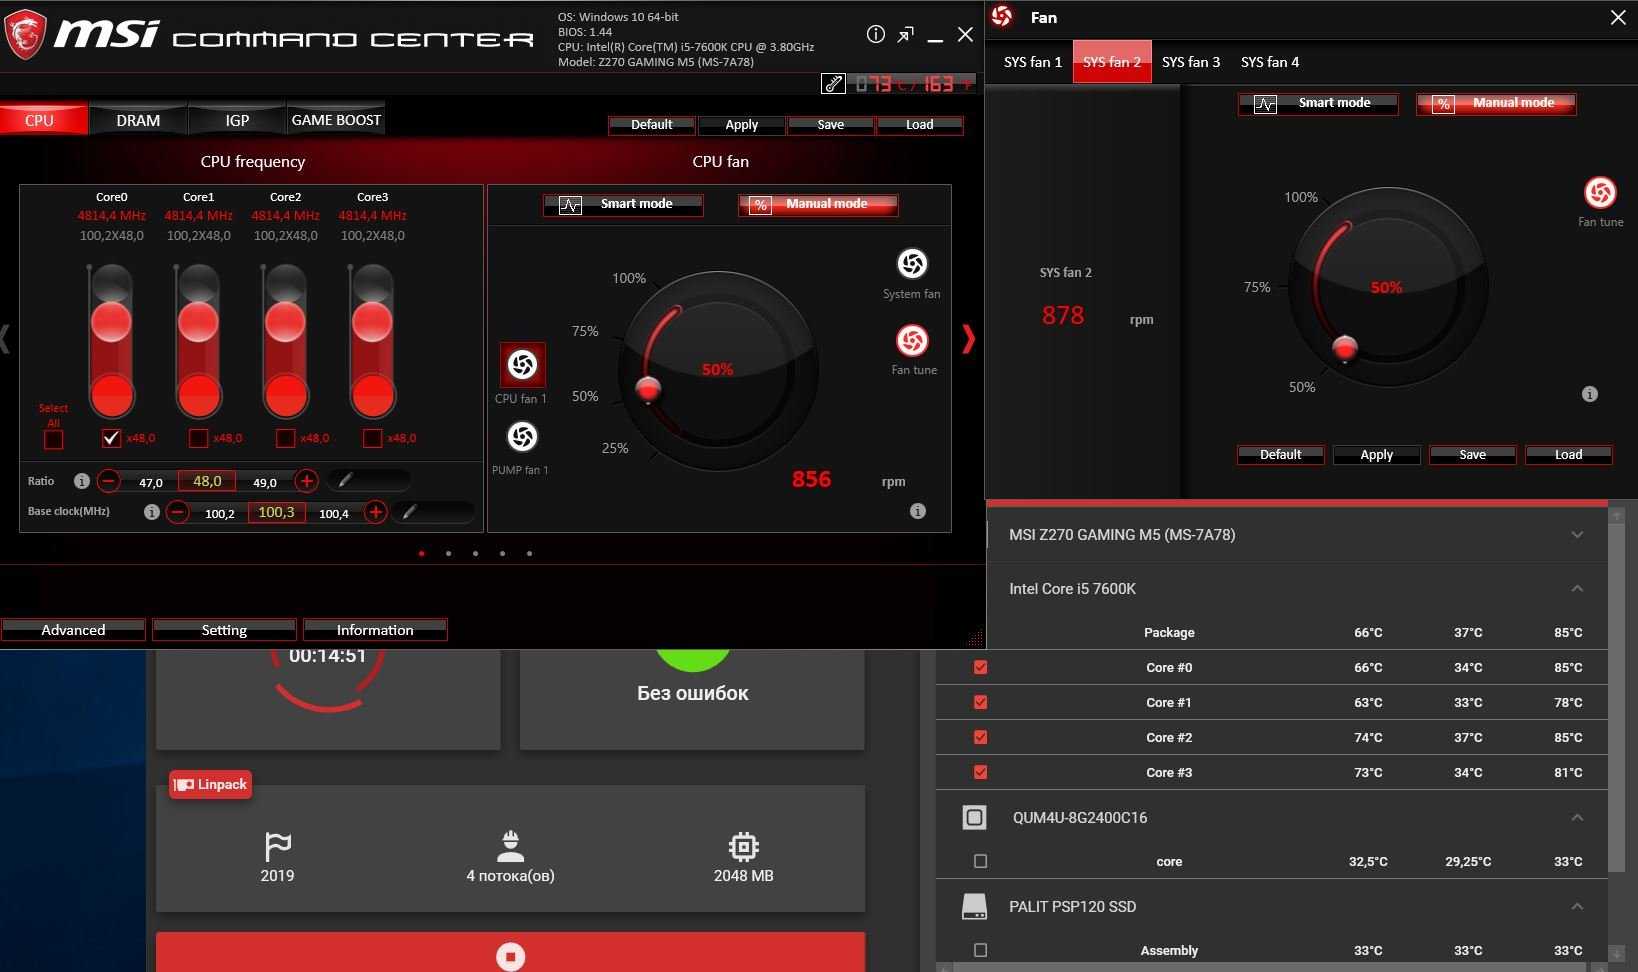The image size is (1638, 972).
Task: Enable the Select All cores checkbox
Action: 54,439
